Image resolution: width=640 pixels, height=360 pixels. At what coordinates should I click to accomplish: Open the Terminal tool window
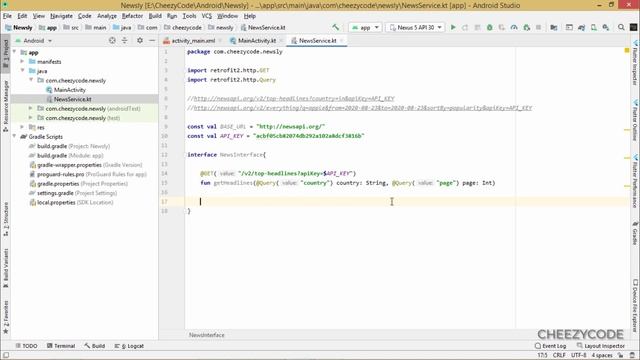[x=61, y=346]
